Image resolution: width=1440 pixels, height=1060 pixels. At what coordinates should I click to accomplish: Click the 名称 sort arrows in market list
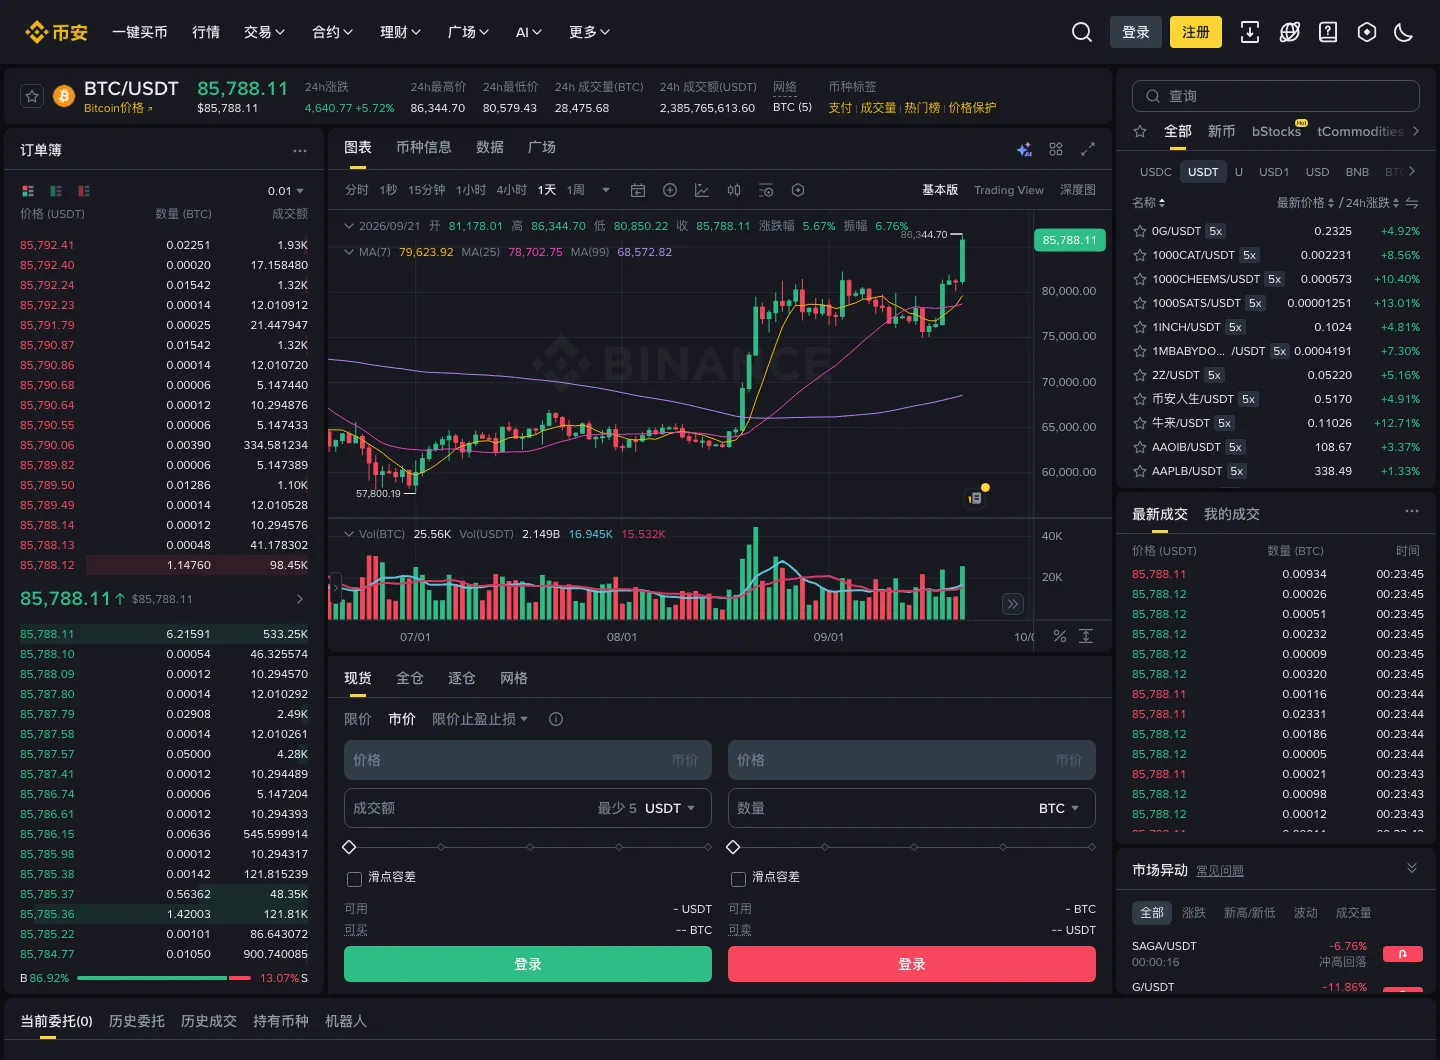point(1162,203)
